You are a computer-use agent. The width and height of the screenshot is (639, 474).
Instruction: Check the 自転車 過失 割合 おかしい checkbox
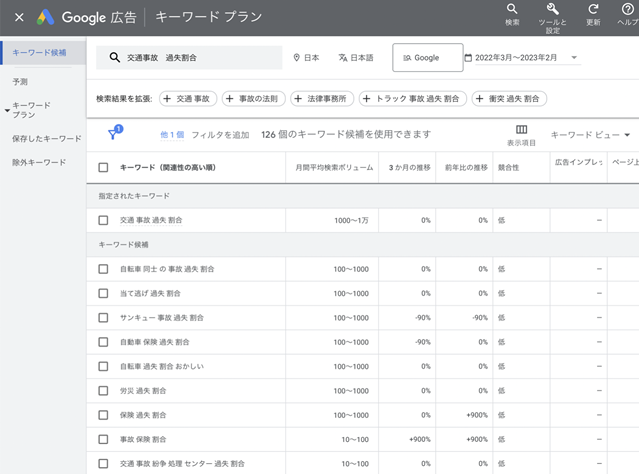104,366
